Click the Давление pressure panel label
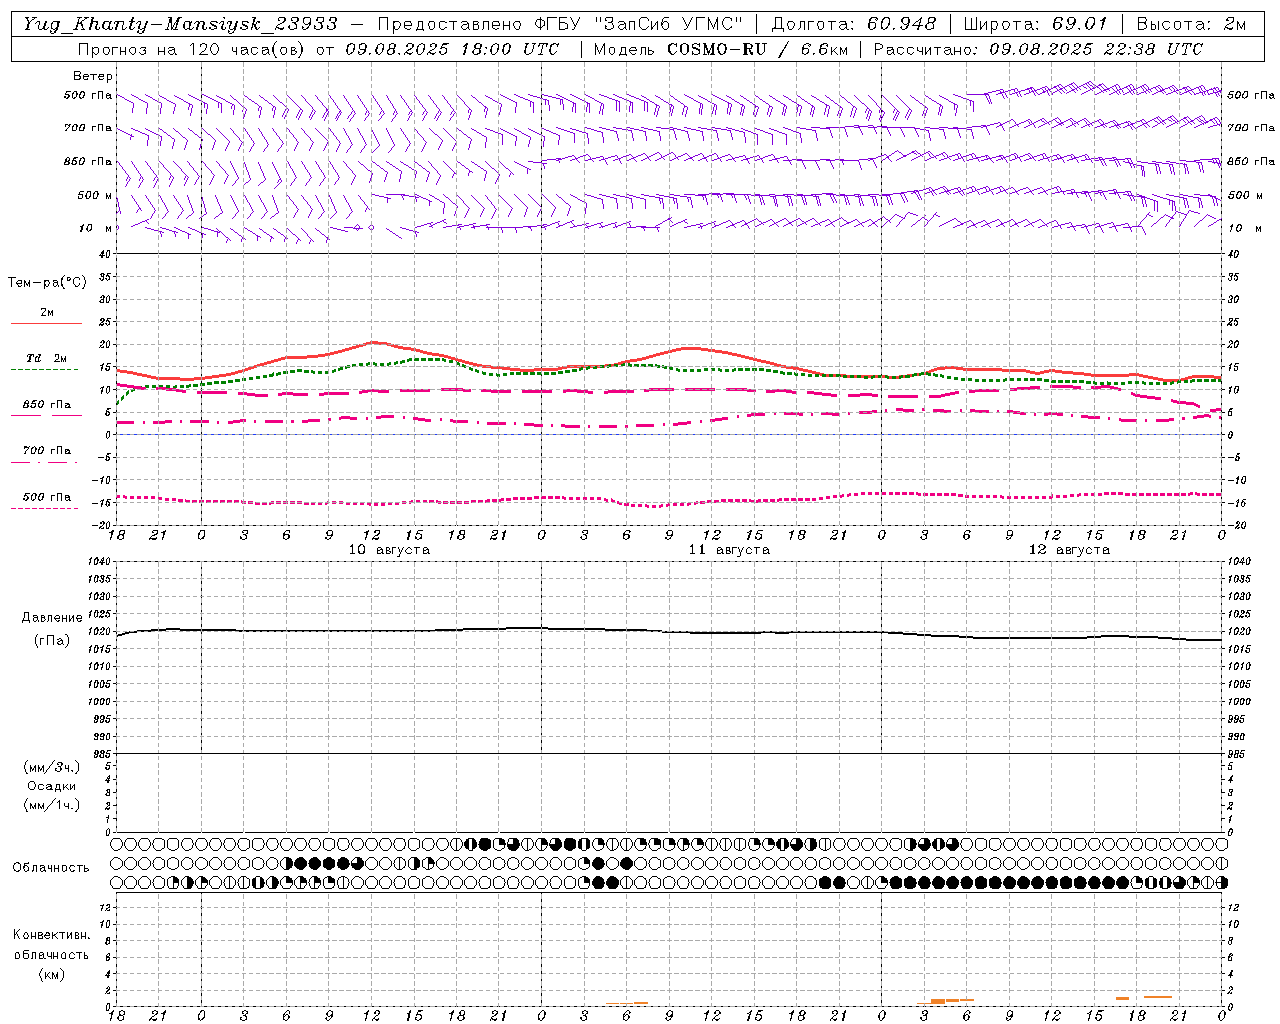This screenshot has height=1024, width=1280. click(x=51, y=618)
